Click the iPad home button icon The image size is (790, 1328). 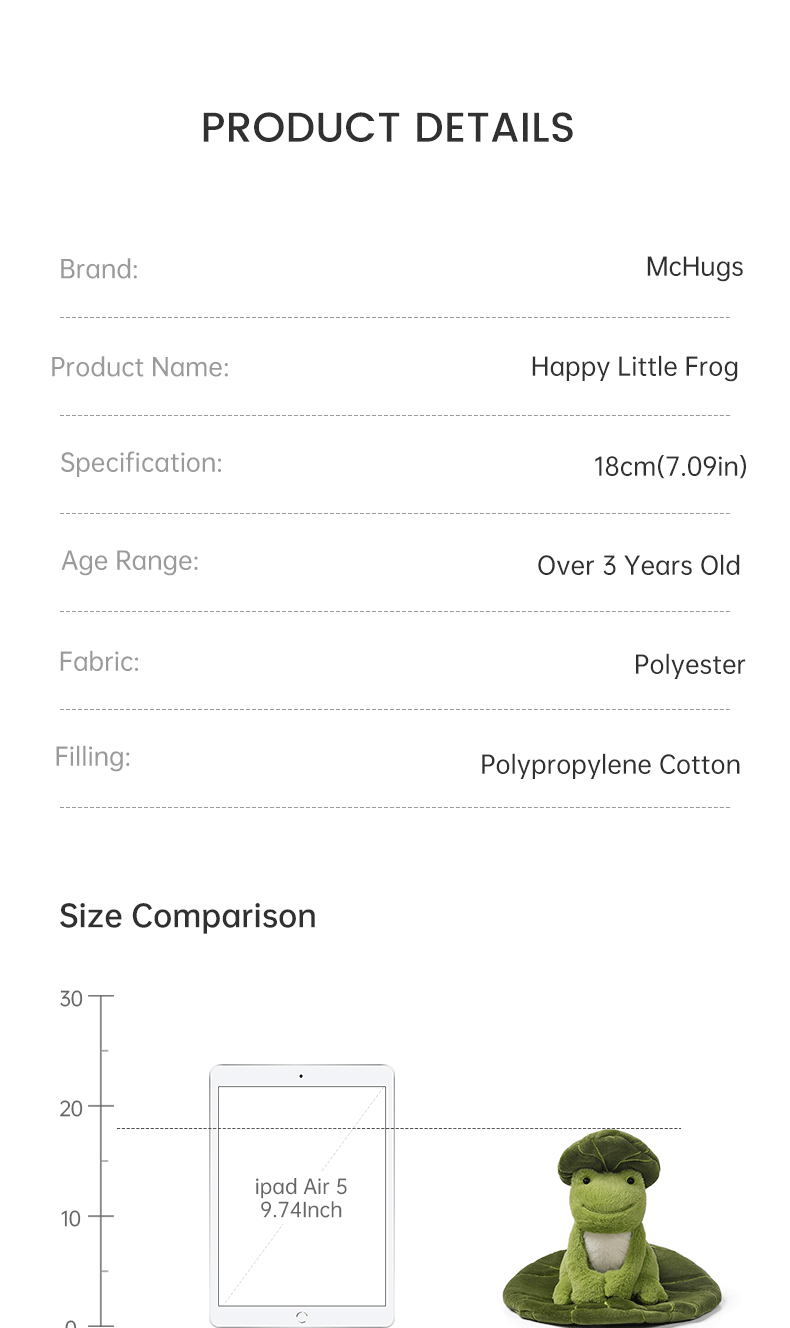pos(302,1317)
